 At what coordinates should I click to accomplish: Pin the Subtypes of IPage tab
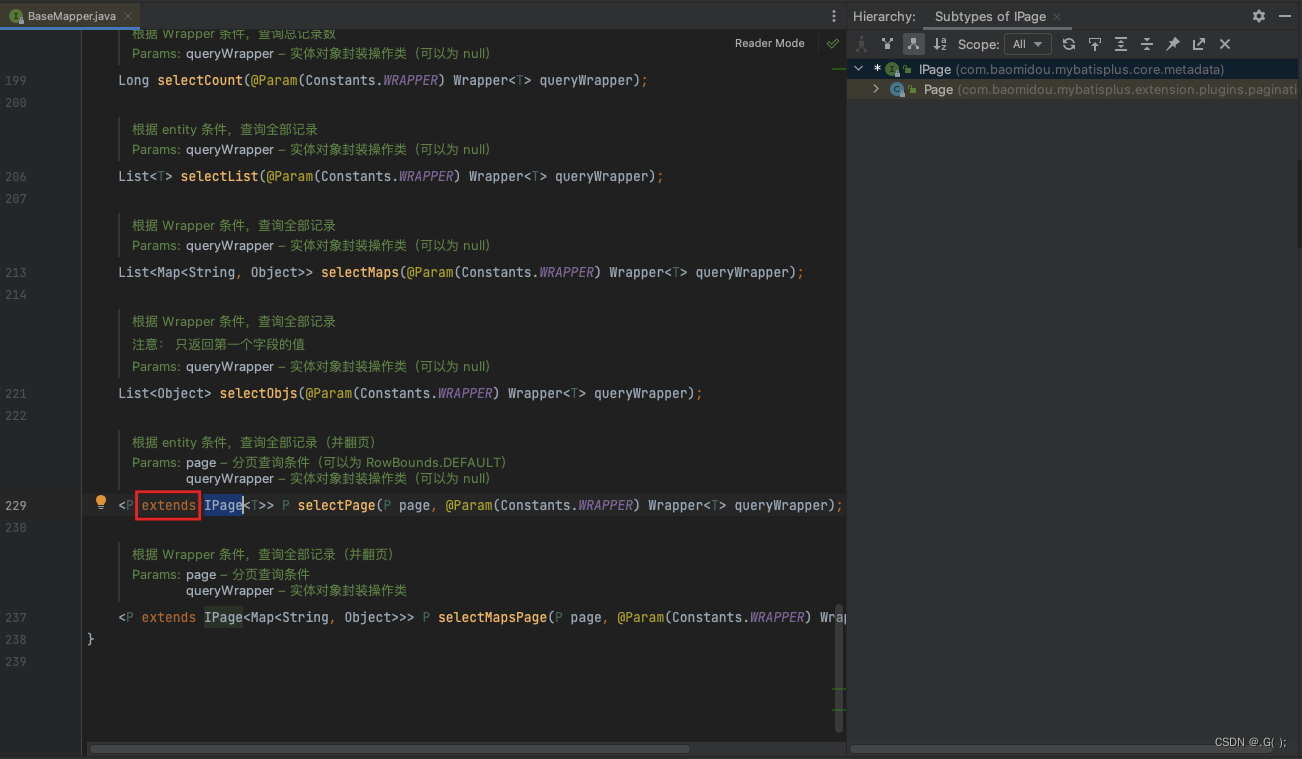pyautogui.click(x=1173, y=44)
